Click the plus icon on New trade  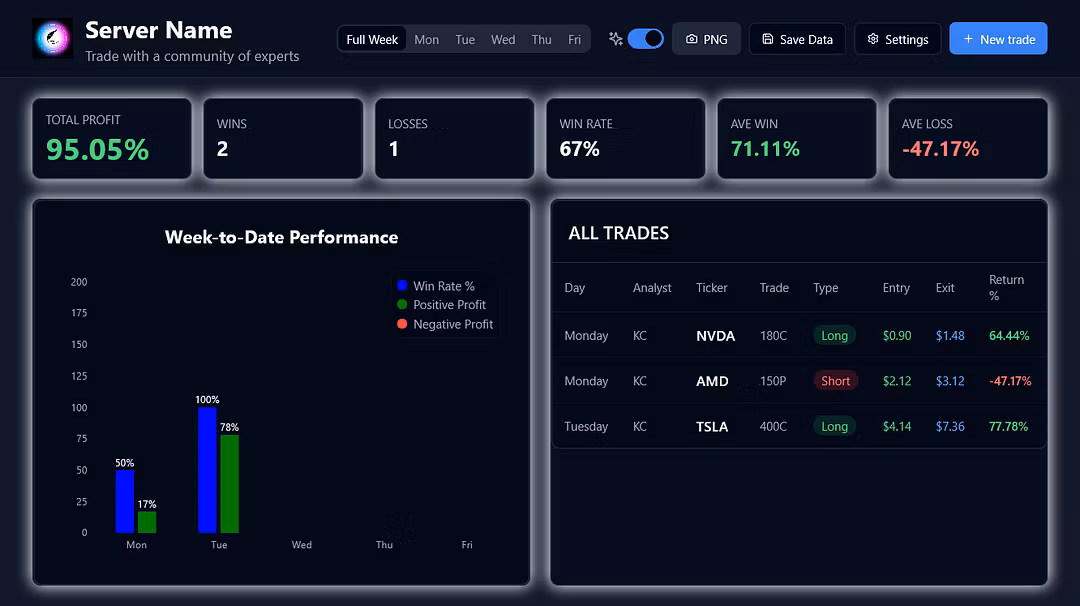point(968,40)
